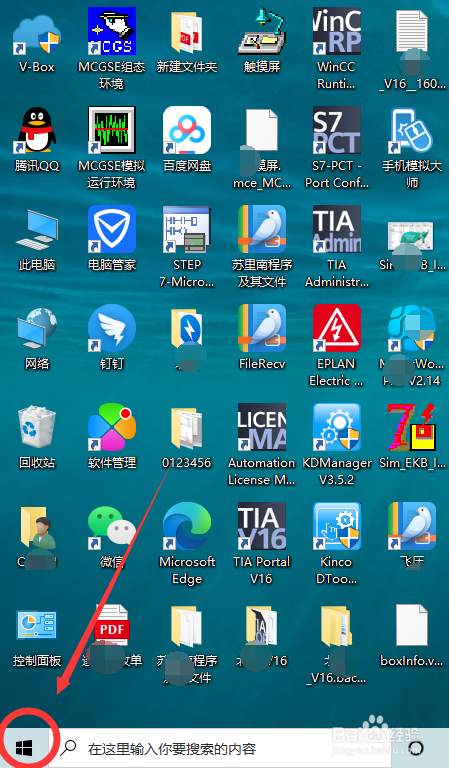Open the PDF document icon
Viewport: 449px width, 768px height.
112,626
